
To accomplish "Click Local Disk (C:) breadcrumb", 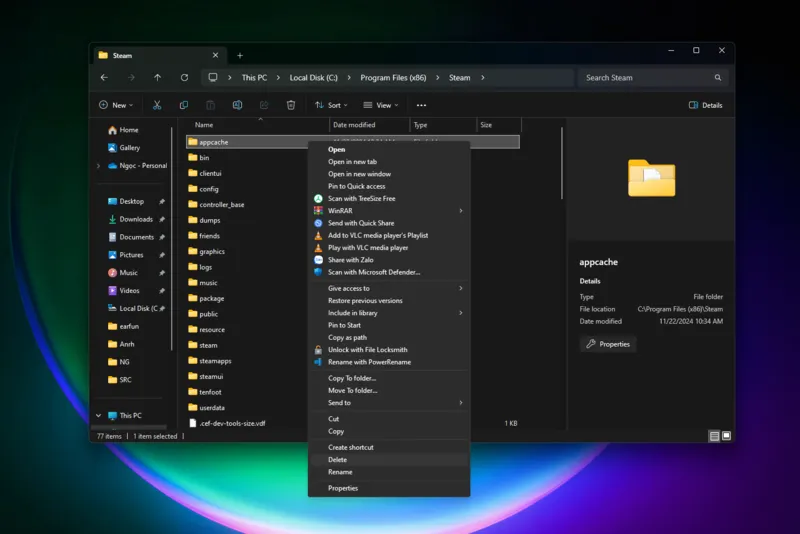I will (314, 78).
